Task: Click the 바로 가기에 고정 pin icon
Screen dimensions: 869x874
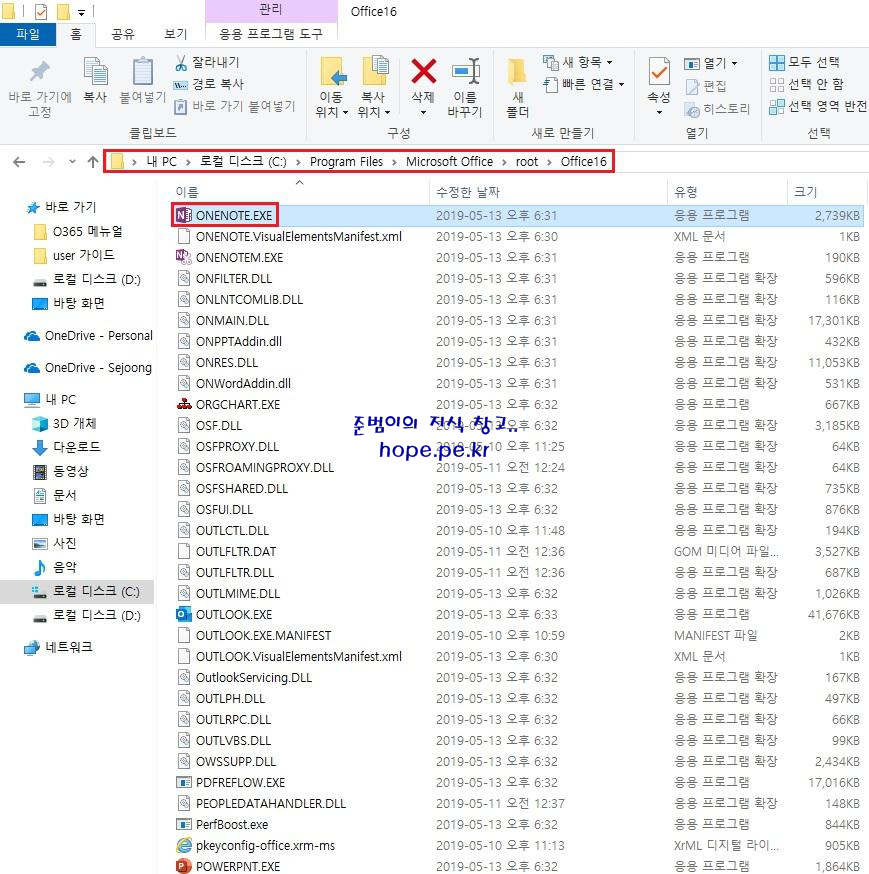Action: coord(40,71)
